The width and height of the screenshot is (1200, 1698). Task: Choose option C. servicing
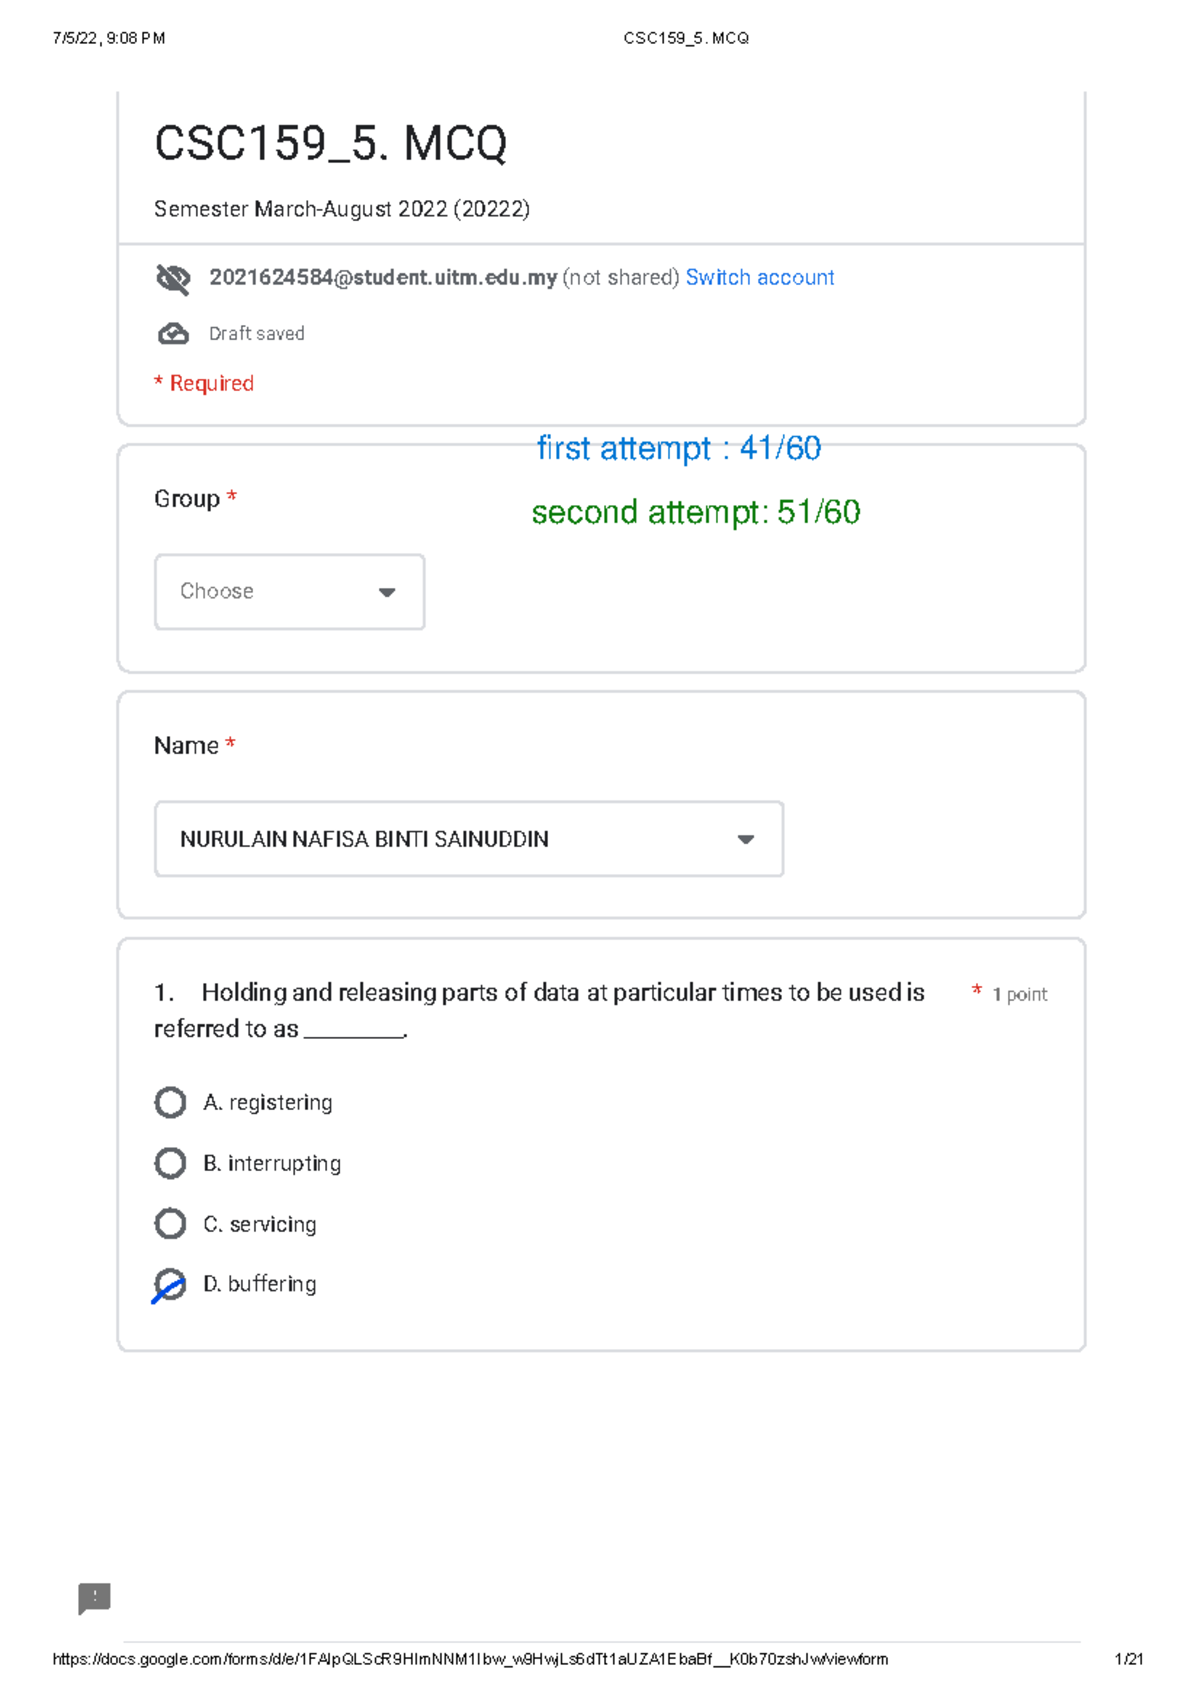pos(171,1224)
